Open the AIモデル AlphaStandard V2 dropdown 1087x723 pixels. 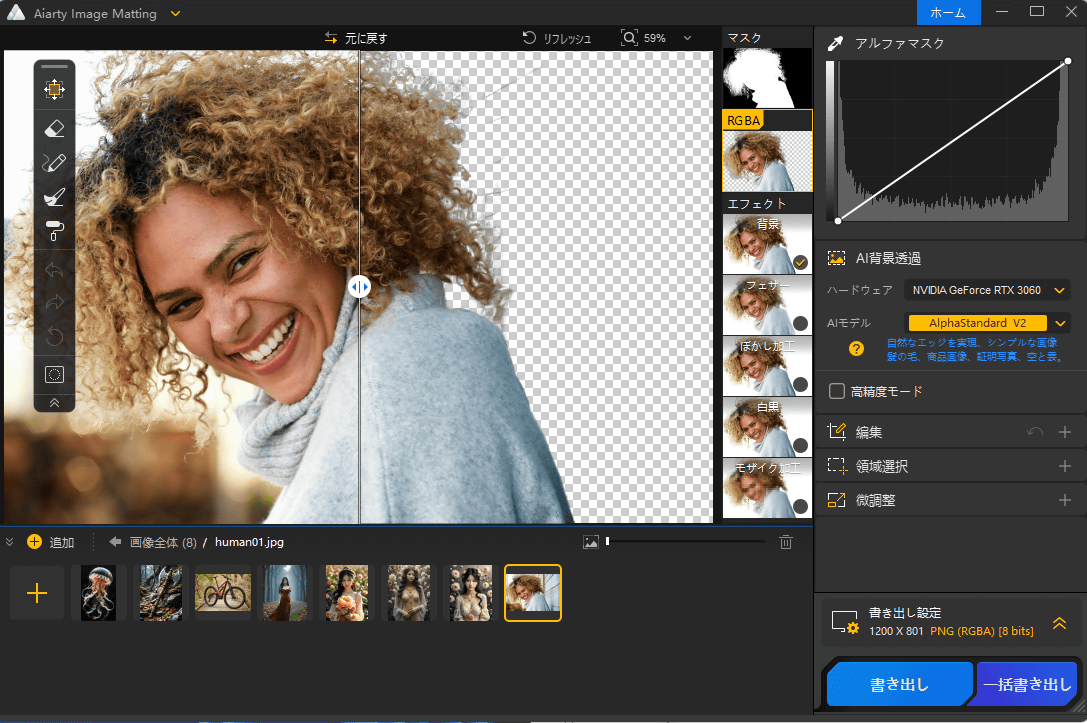[987, 323]
